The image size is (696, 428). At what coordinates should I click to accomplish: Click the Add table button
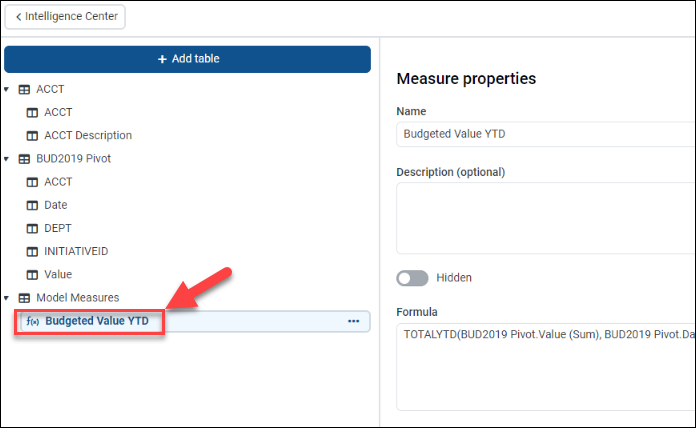click(x=188, y=59)
